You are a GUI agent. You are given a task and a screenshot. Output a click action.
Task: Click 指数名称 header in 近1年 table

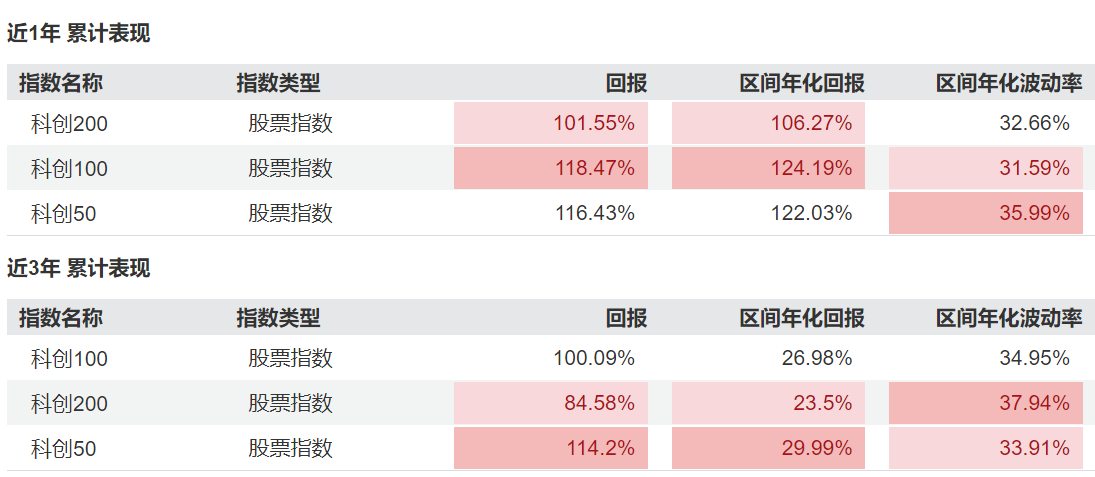(x=61, y=84)
